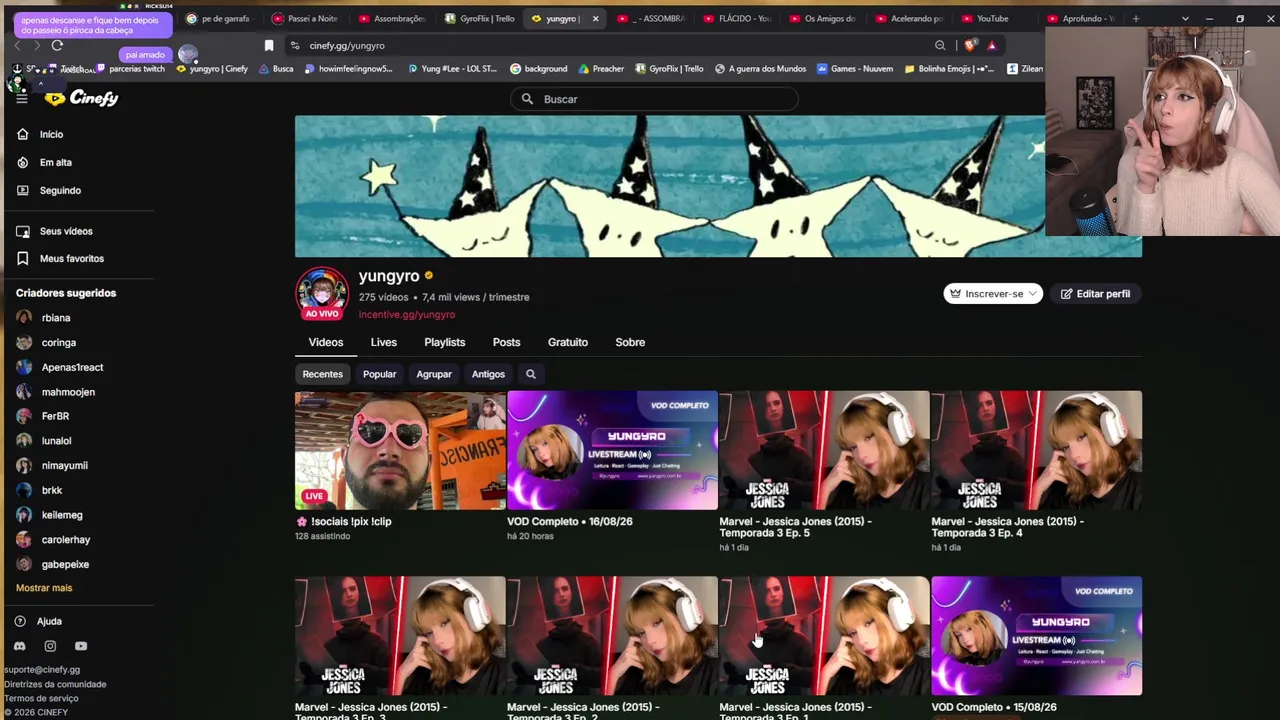Image resolution: width=1280 pixels, height=720 pixels.
Task: Open the A guerra dos Mundos bookmark
Action: 760,69
